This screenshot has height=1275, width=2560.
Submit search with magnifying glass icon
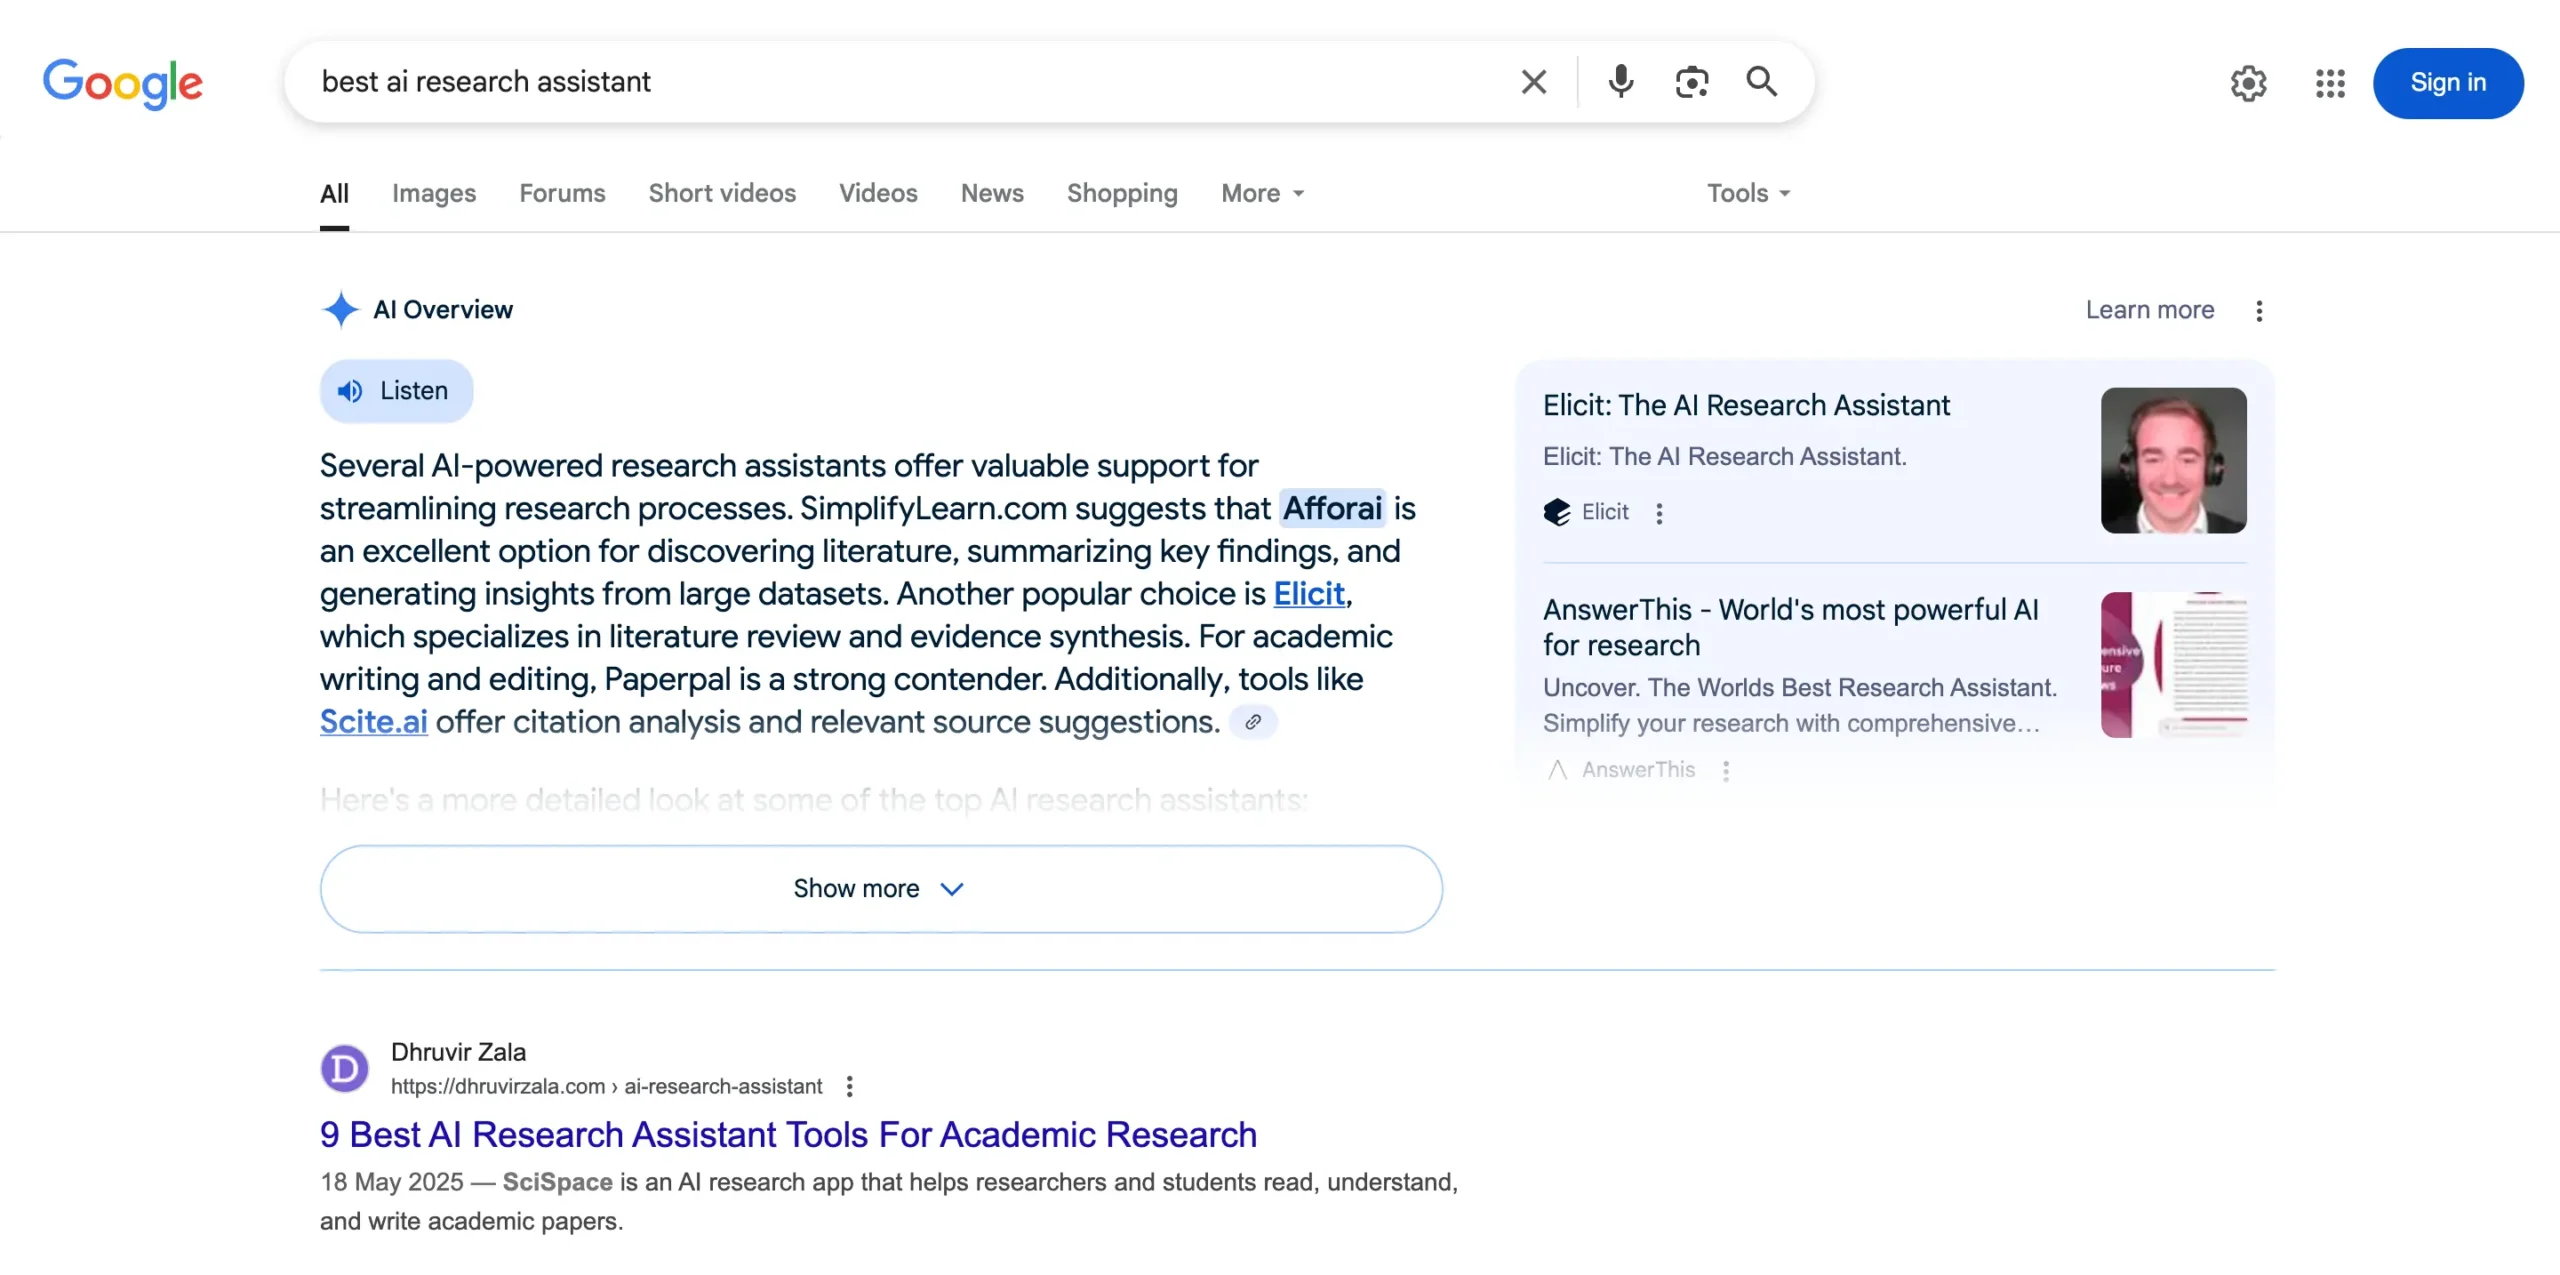click(1761, 82)
